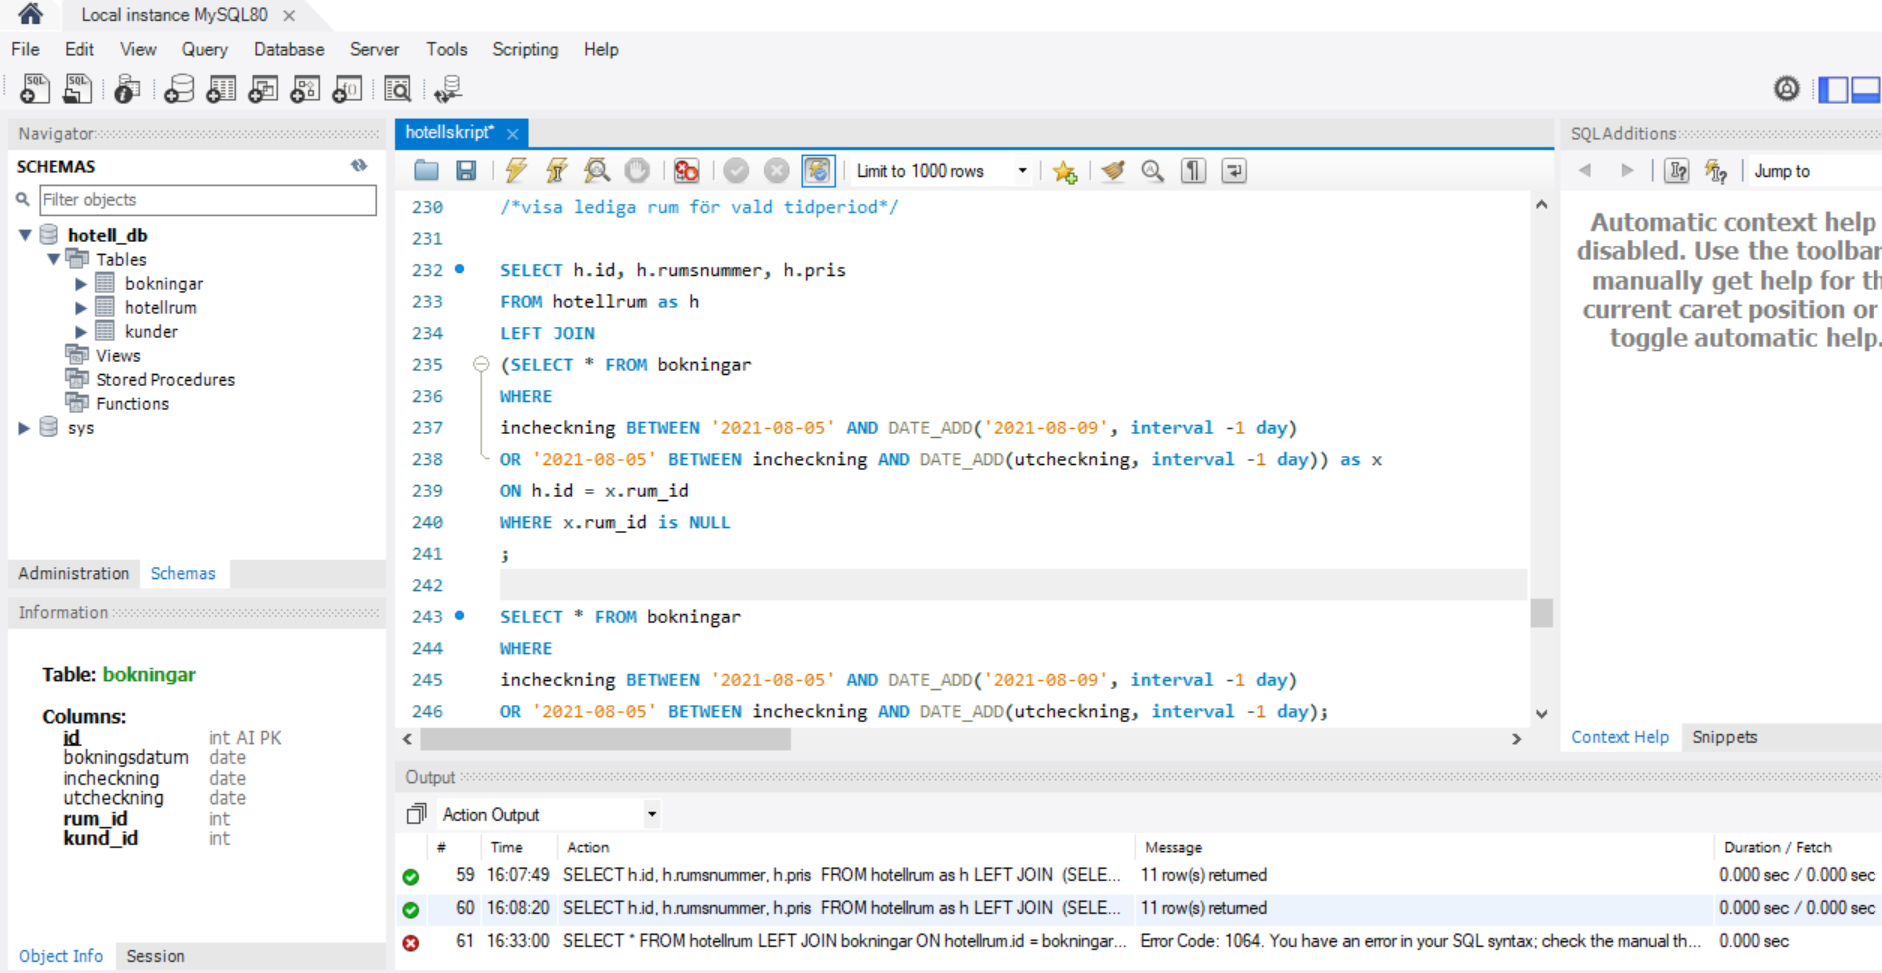Click the Filter objects search field

[208, 200]
